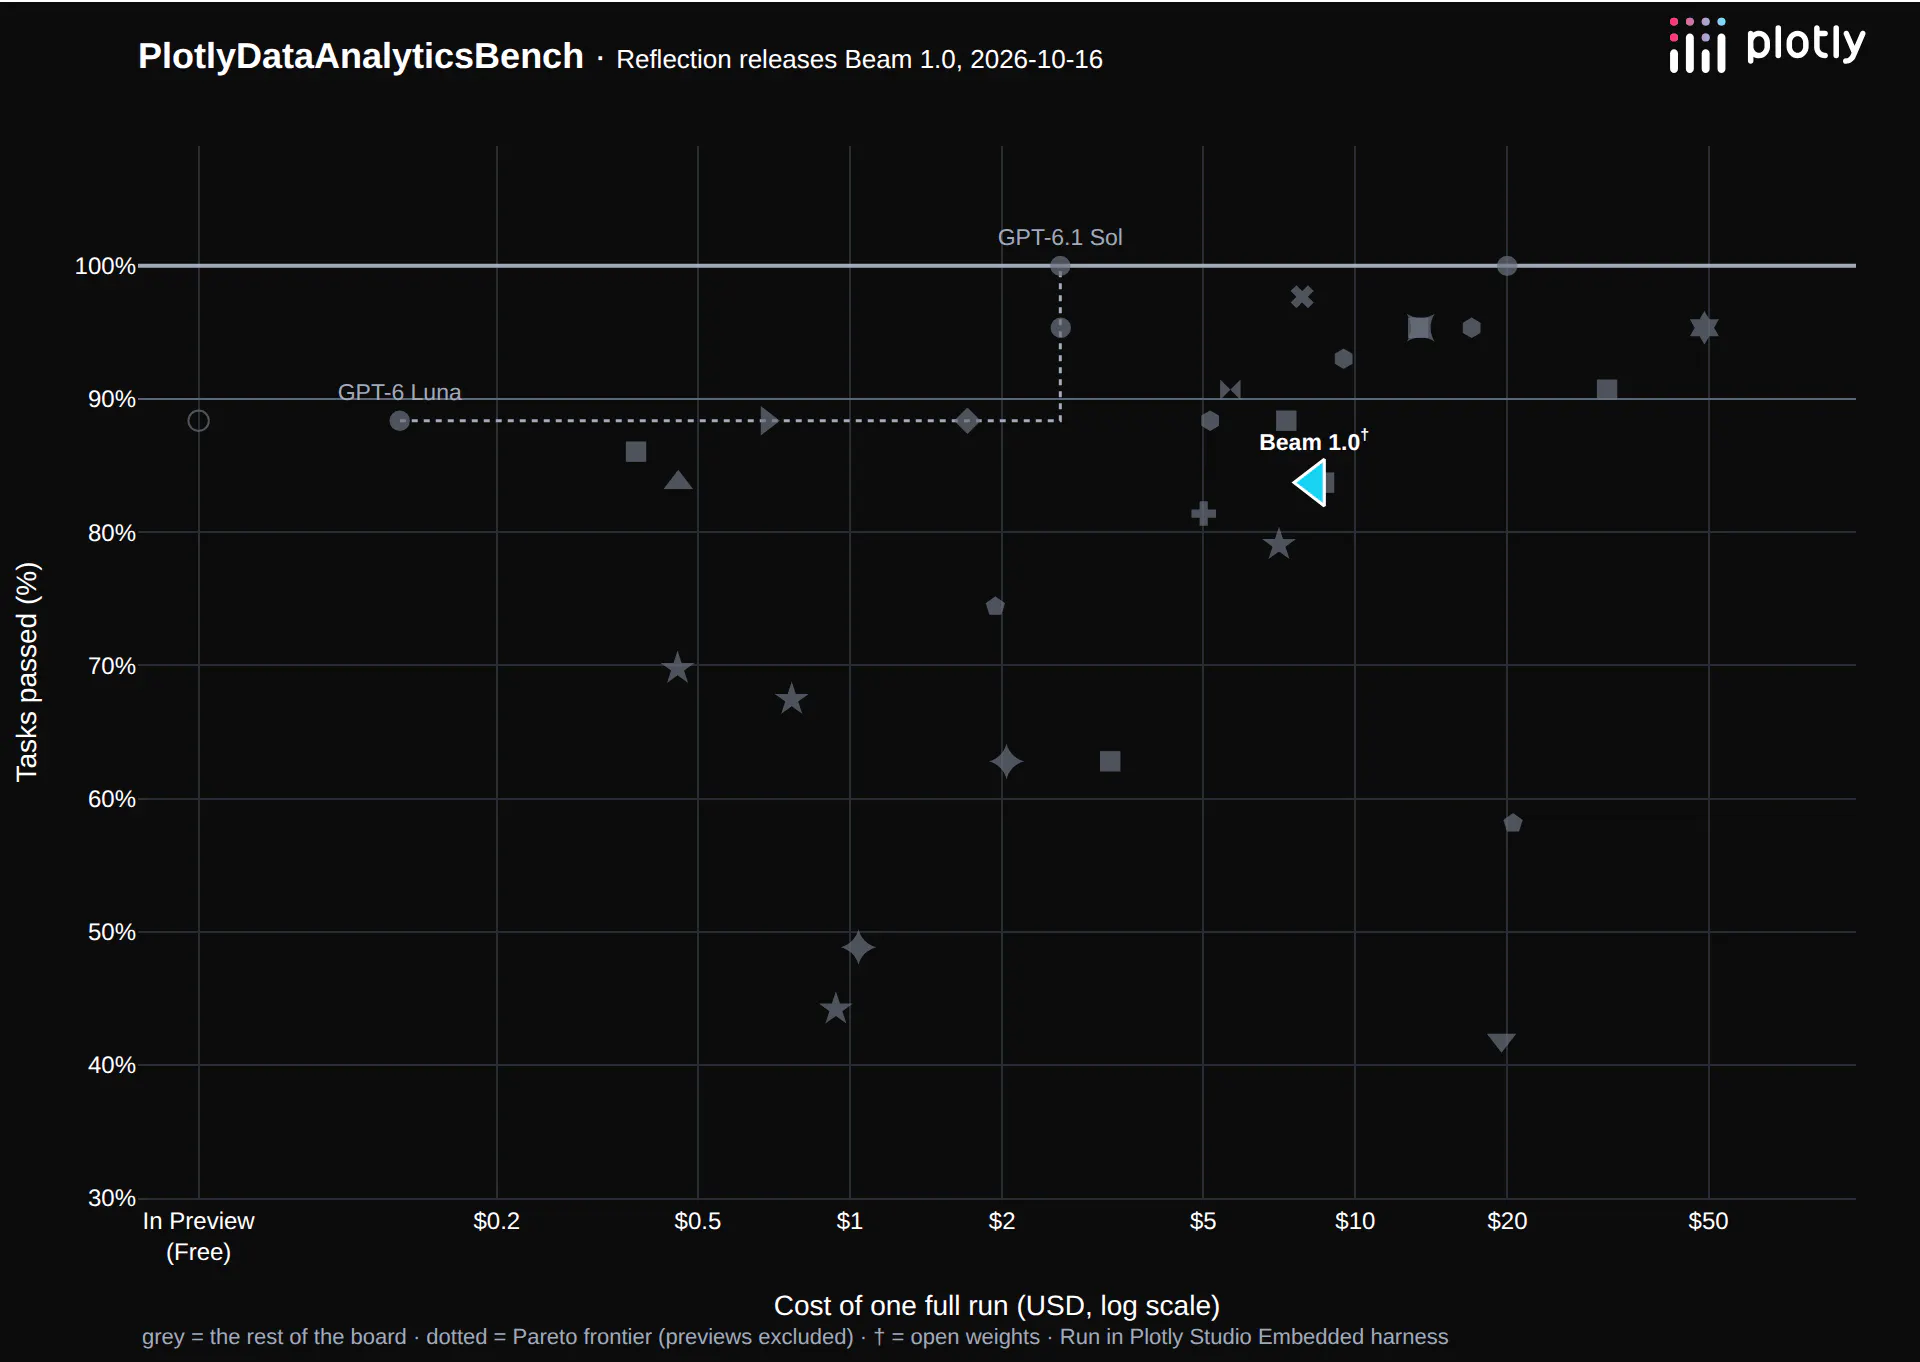Click the 100% y-axis tick label
This screenshot has height=1362, width=1920.
pyautogui.click(x=105, y=266)
